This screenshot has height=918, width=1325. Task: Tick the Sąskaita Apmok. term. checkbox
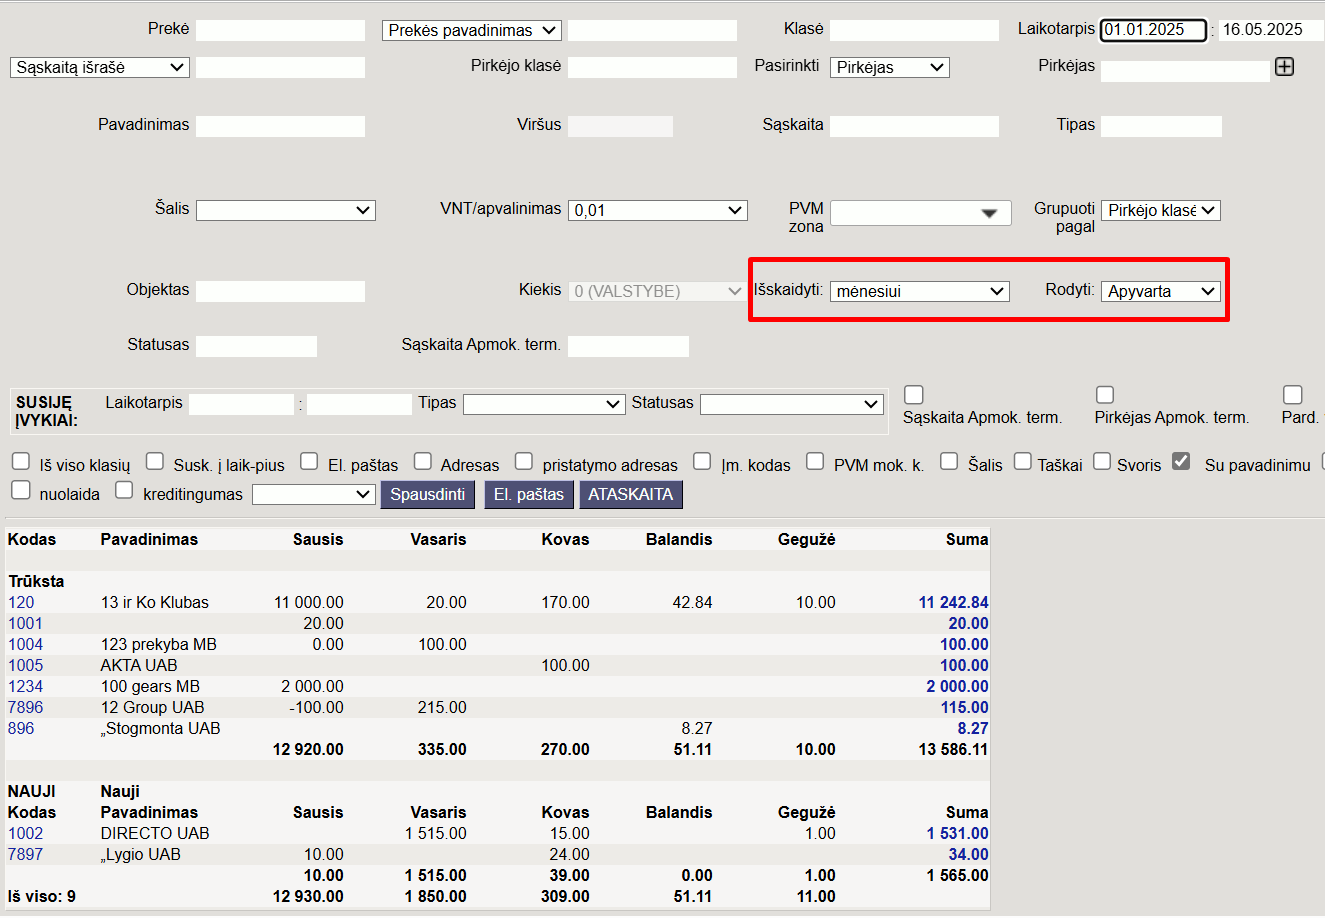point(913,395)
